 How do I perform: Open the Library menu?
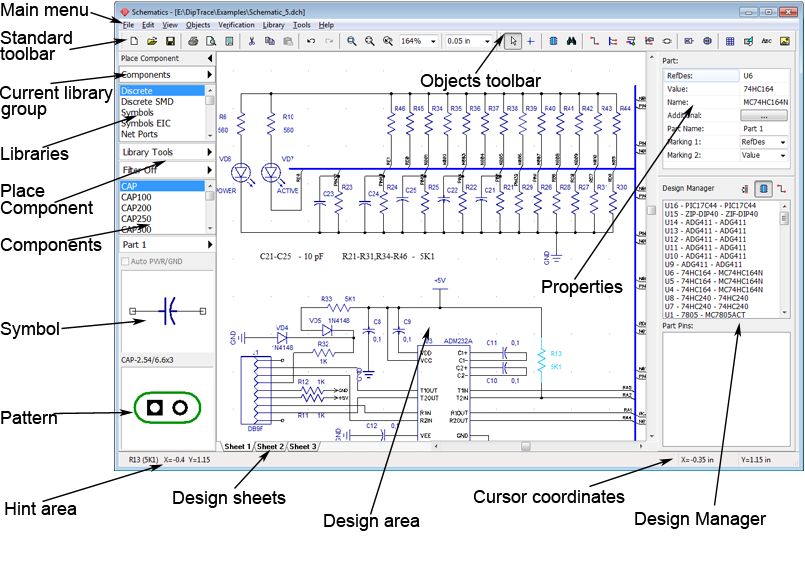[x=273, y=25]
